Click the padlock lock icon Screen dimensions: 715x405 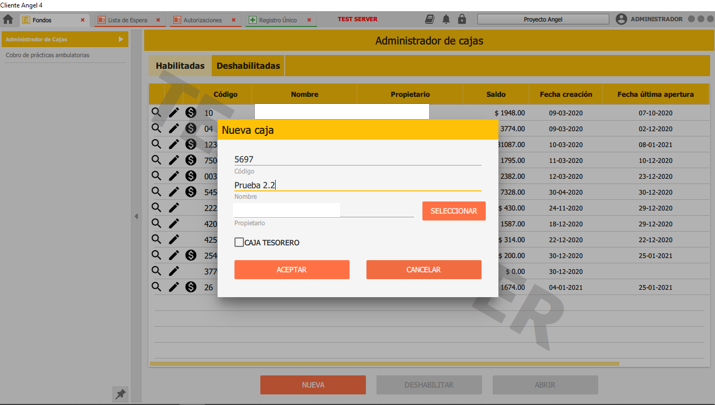[x=462, y=19]
